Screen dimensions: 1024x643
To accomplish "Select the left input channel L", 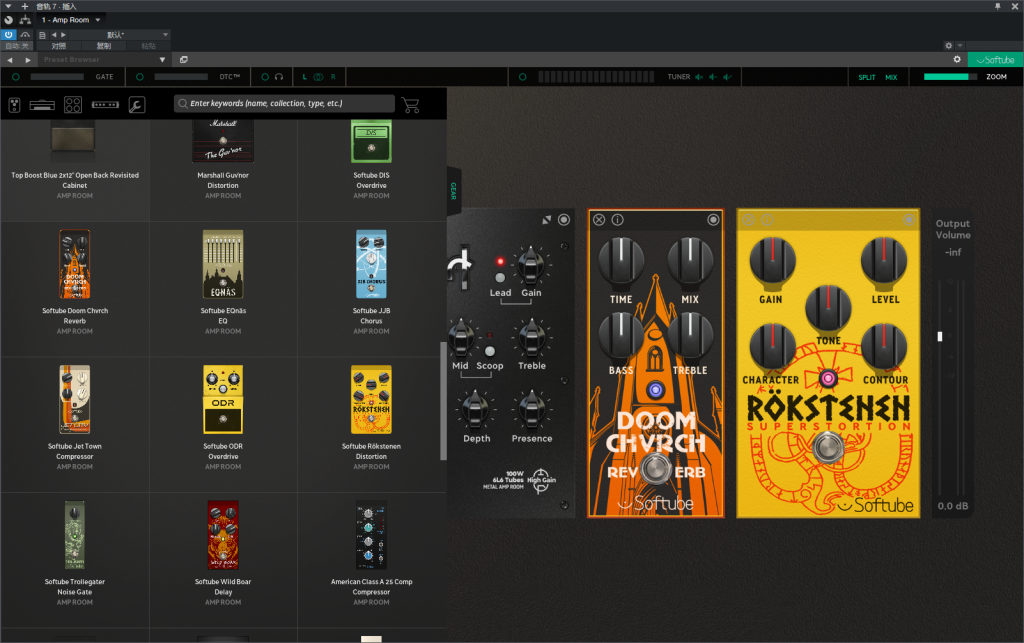I will [304, 77].
